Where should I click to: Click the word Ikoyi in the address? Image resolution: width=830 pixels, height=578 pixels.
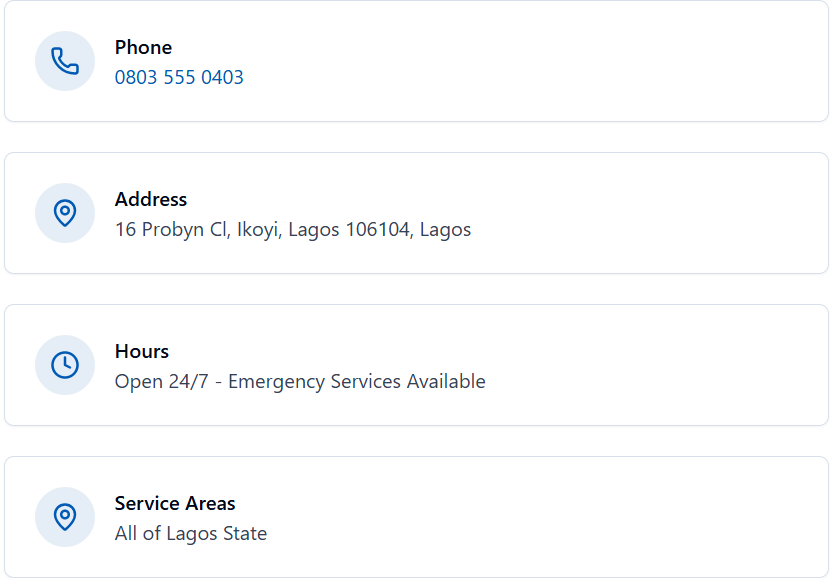259,230
